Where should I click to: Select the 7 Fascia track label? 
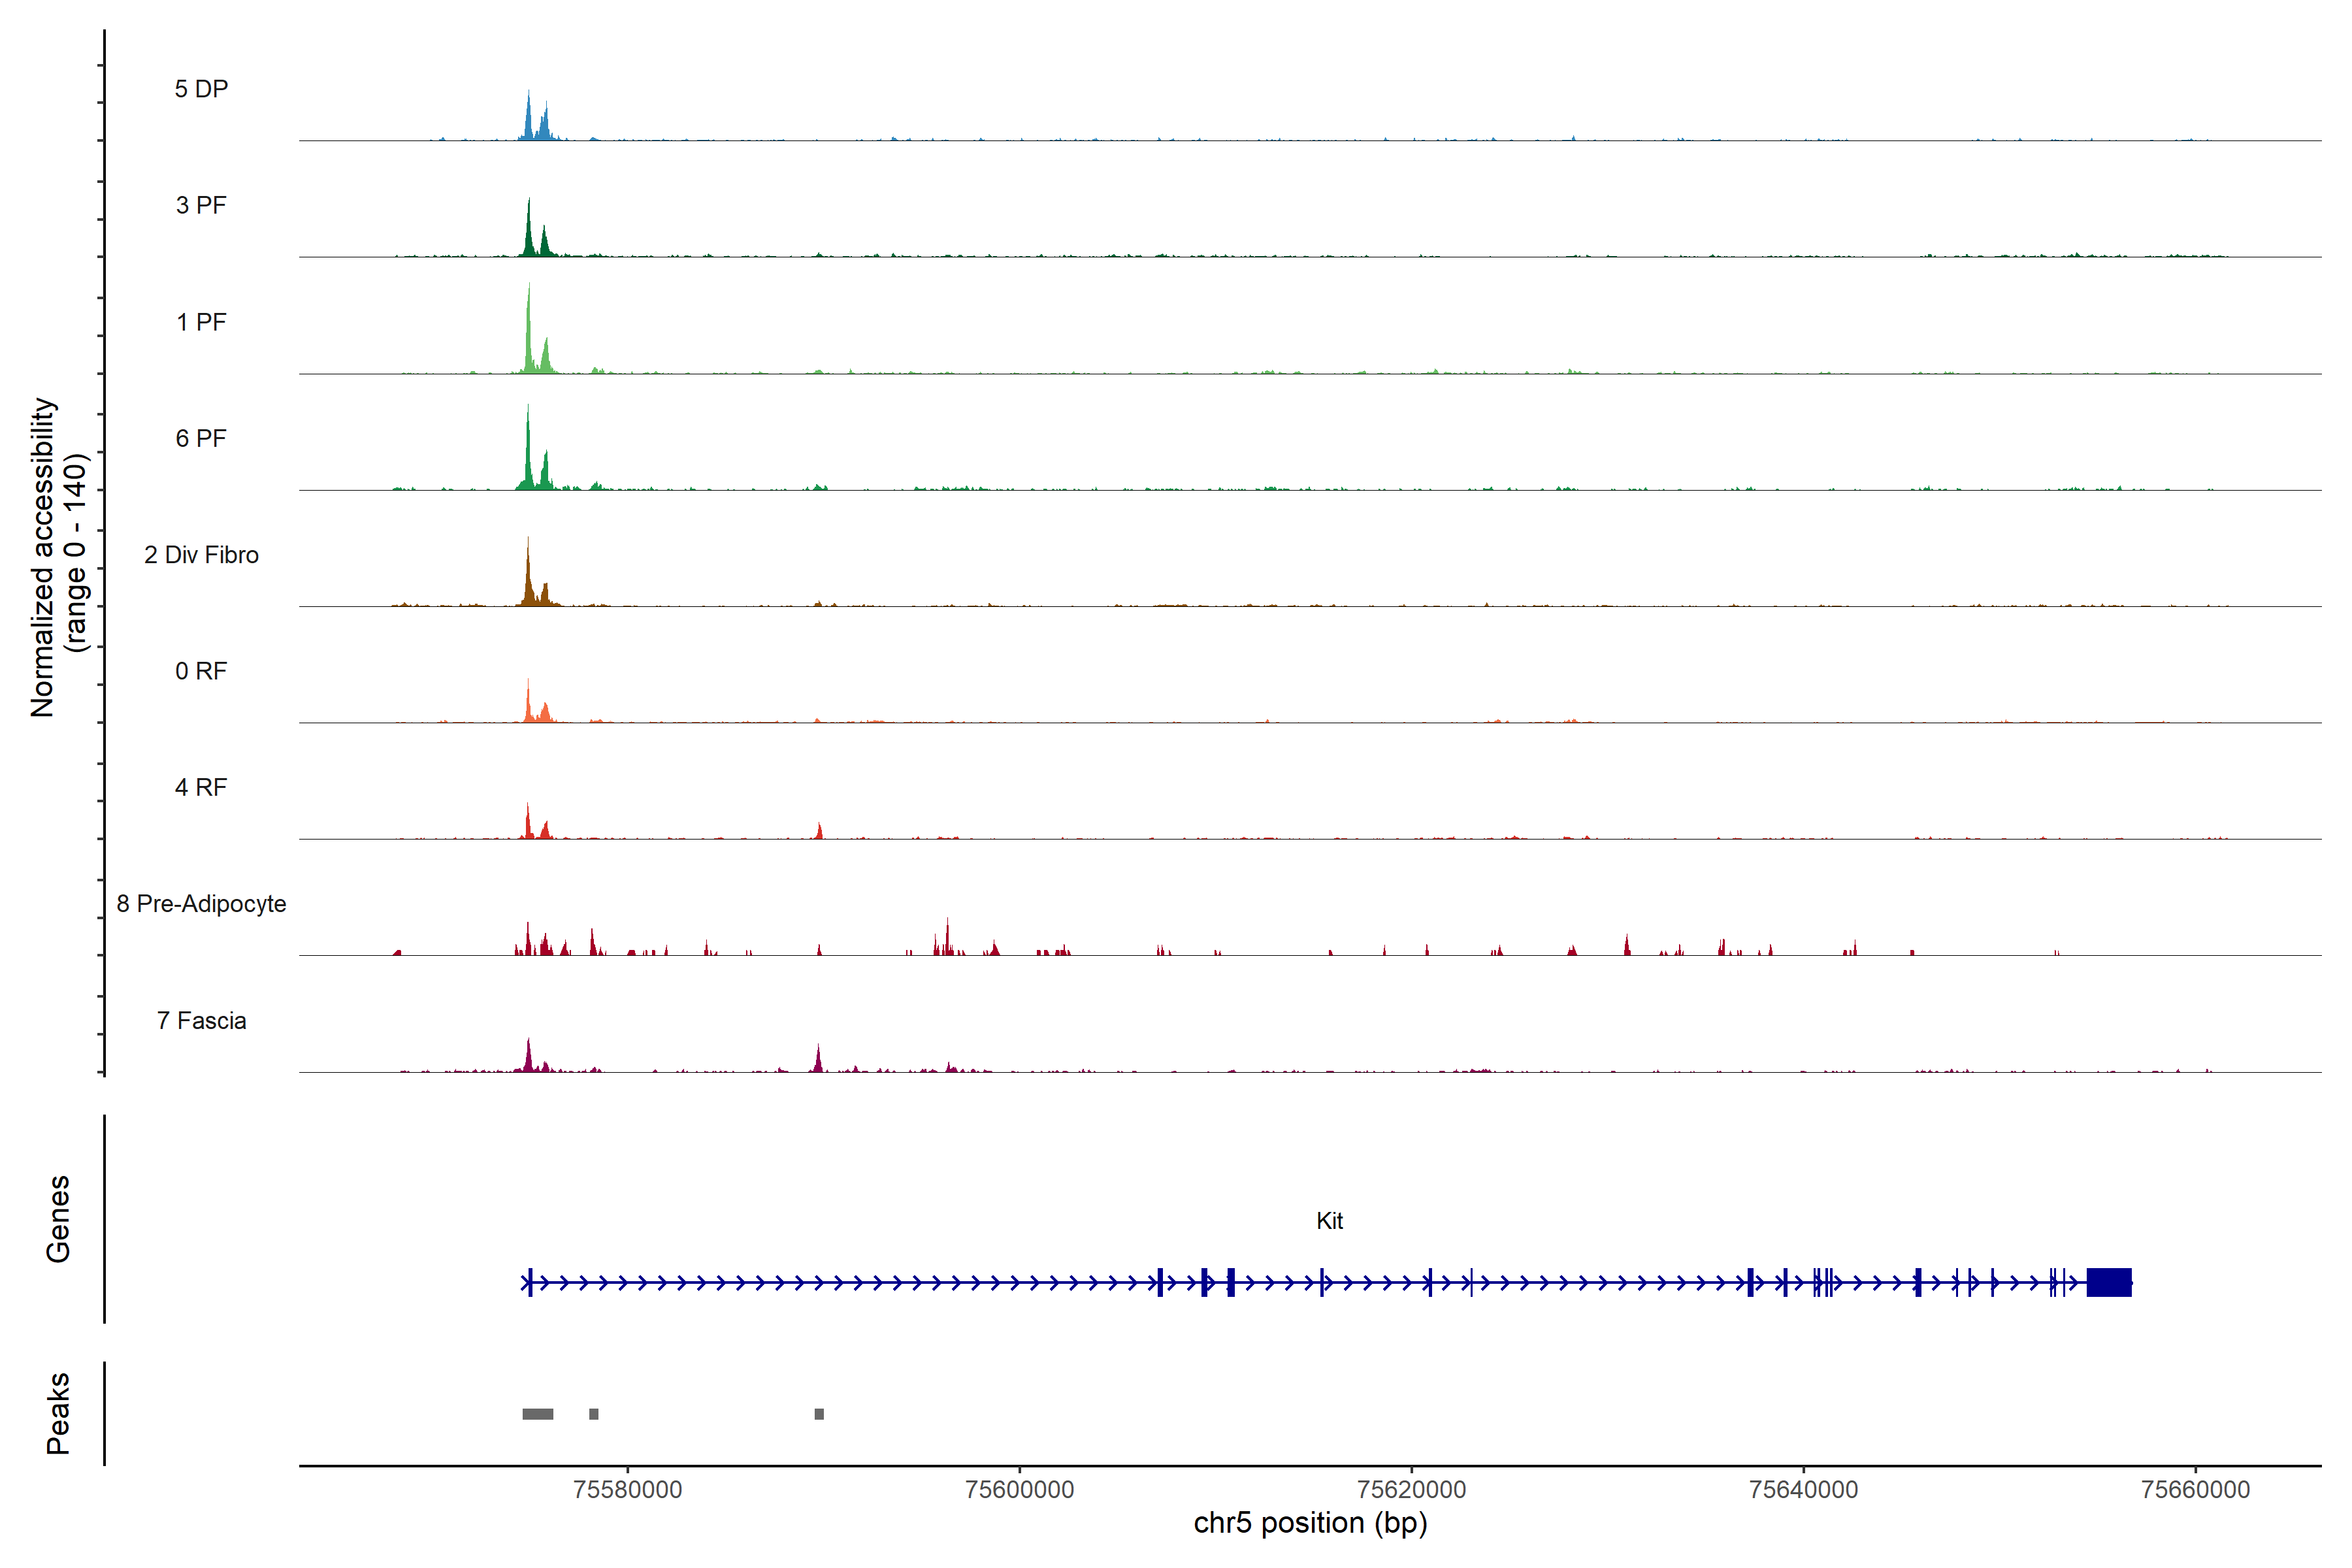(201, 1020)
